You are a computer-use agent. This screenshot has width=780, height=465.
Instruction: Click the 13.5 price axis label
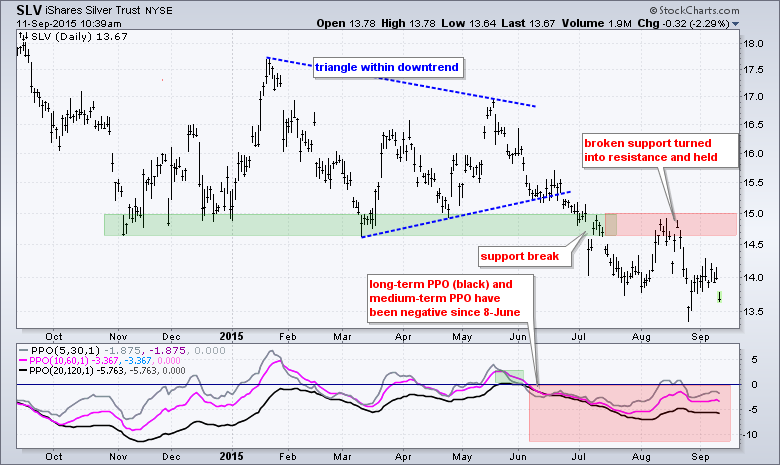coord(753,312)
